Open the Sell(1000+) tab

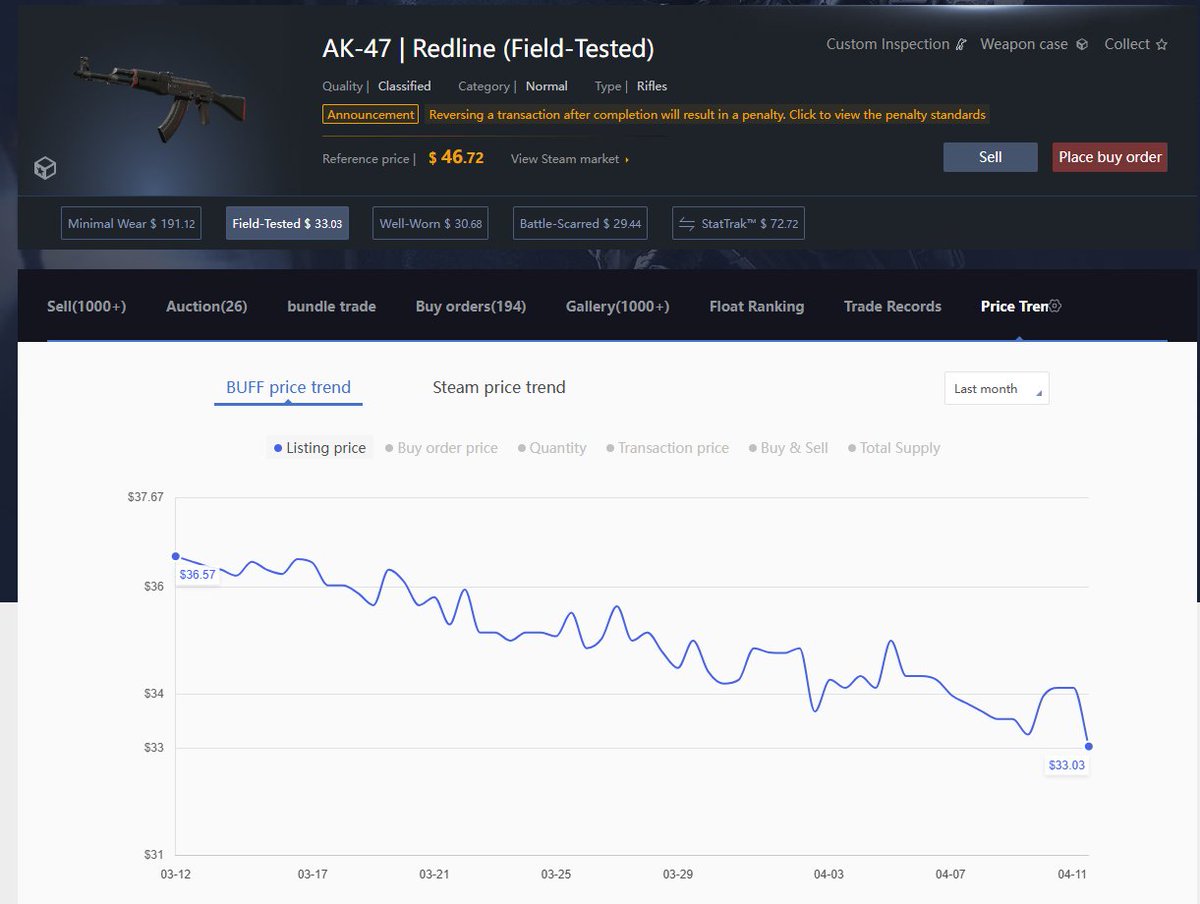pos(87,306)
